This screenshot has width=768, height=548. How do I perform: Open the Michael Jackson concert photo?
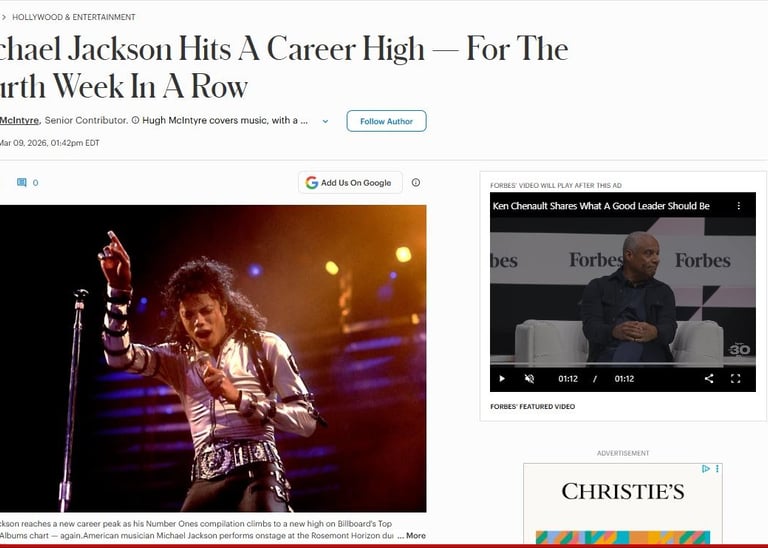coord(213,358)
